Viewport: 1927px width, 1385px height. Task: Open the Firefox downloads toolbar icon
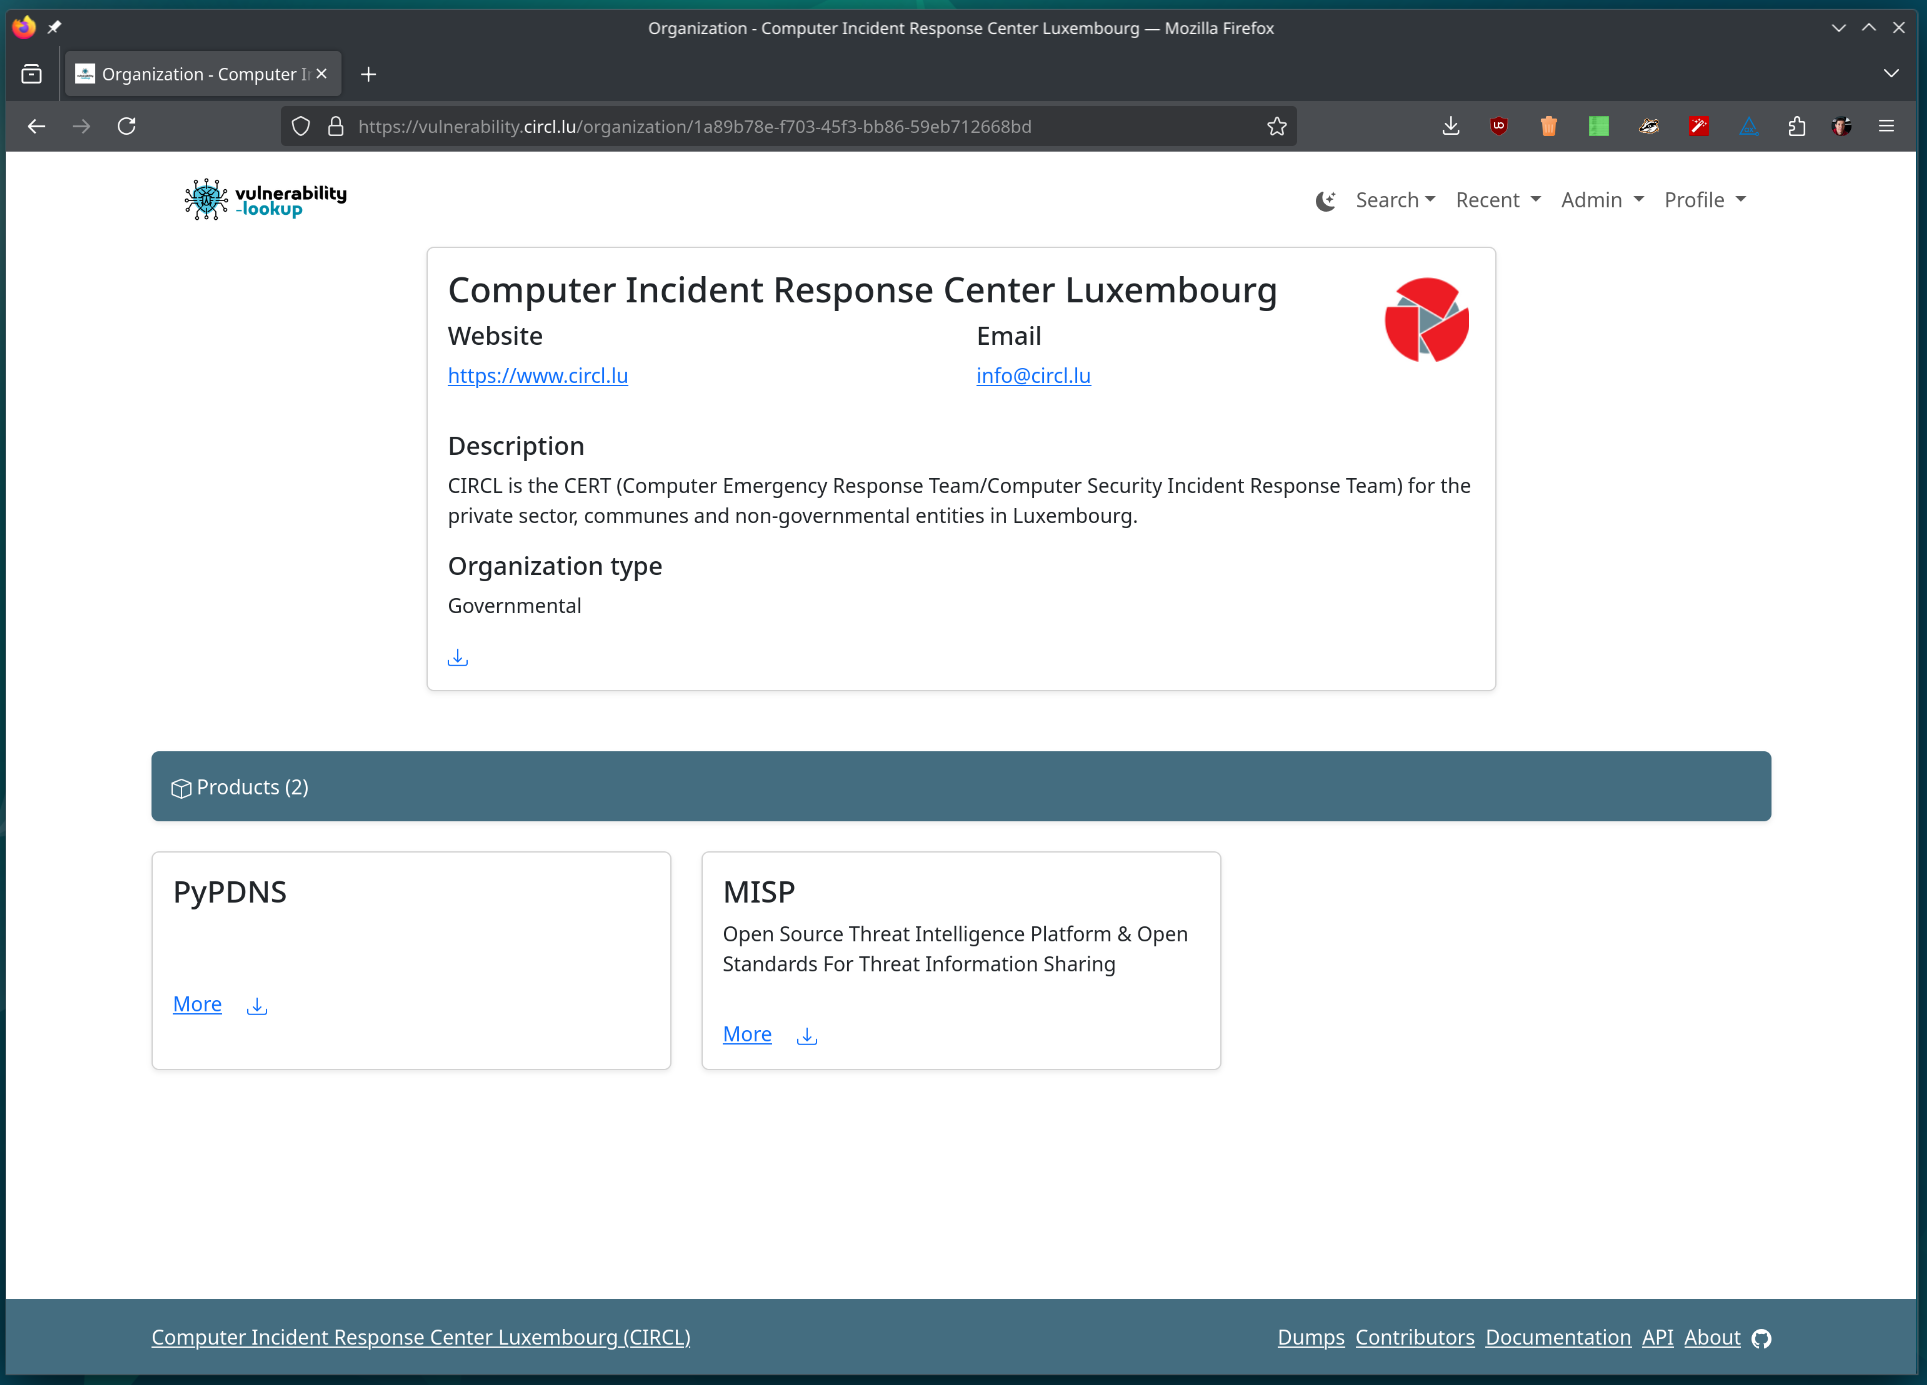[x=1451, y=126]
